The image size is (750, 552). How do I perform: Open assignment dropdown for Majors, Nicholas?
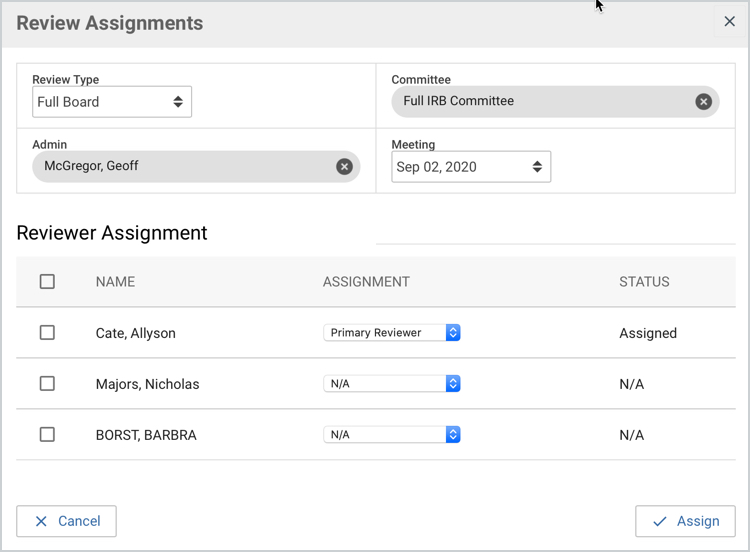pyautogui.click(x=391, y=384)
